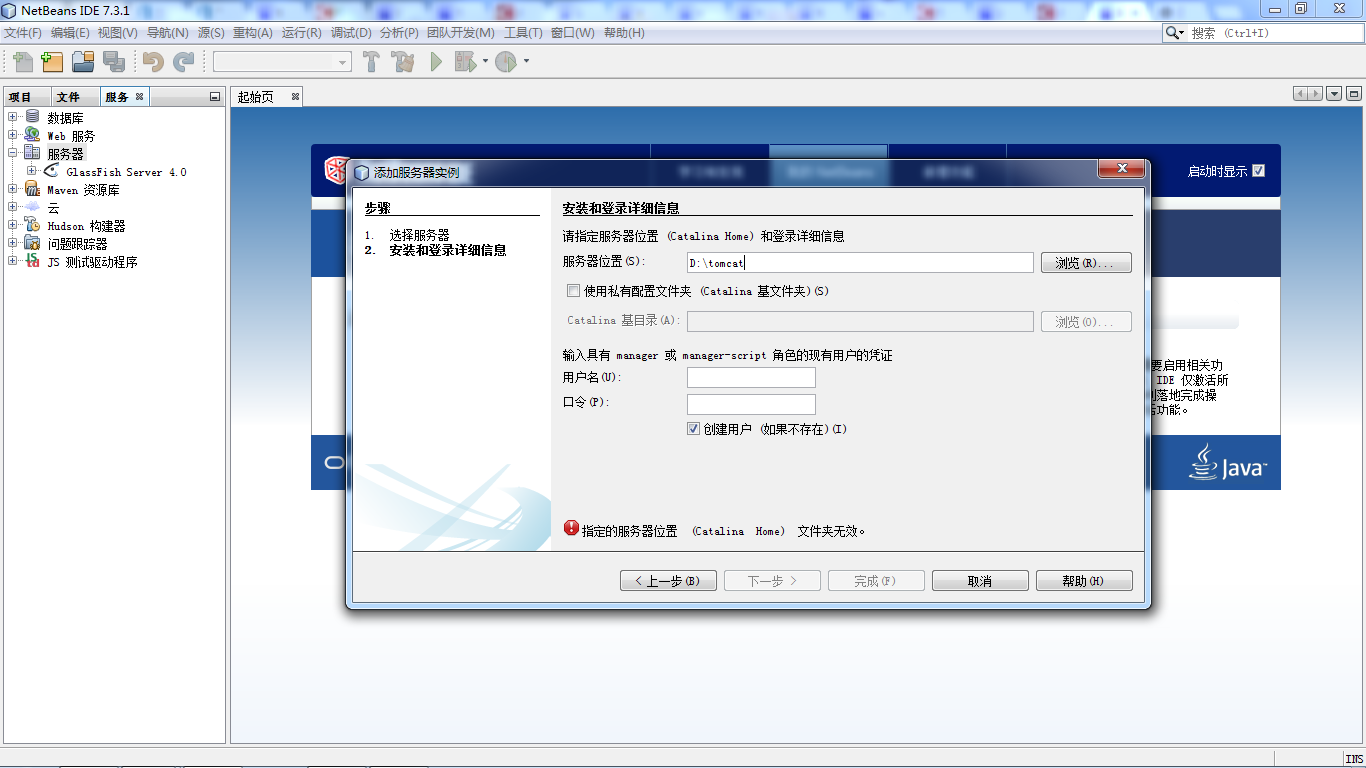Click the Open Project folder icon
This screenshot has width=1366, height=768.
click(x=83, y=62)
